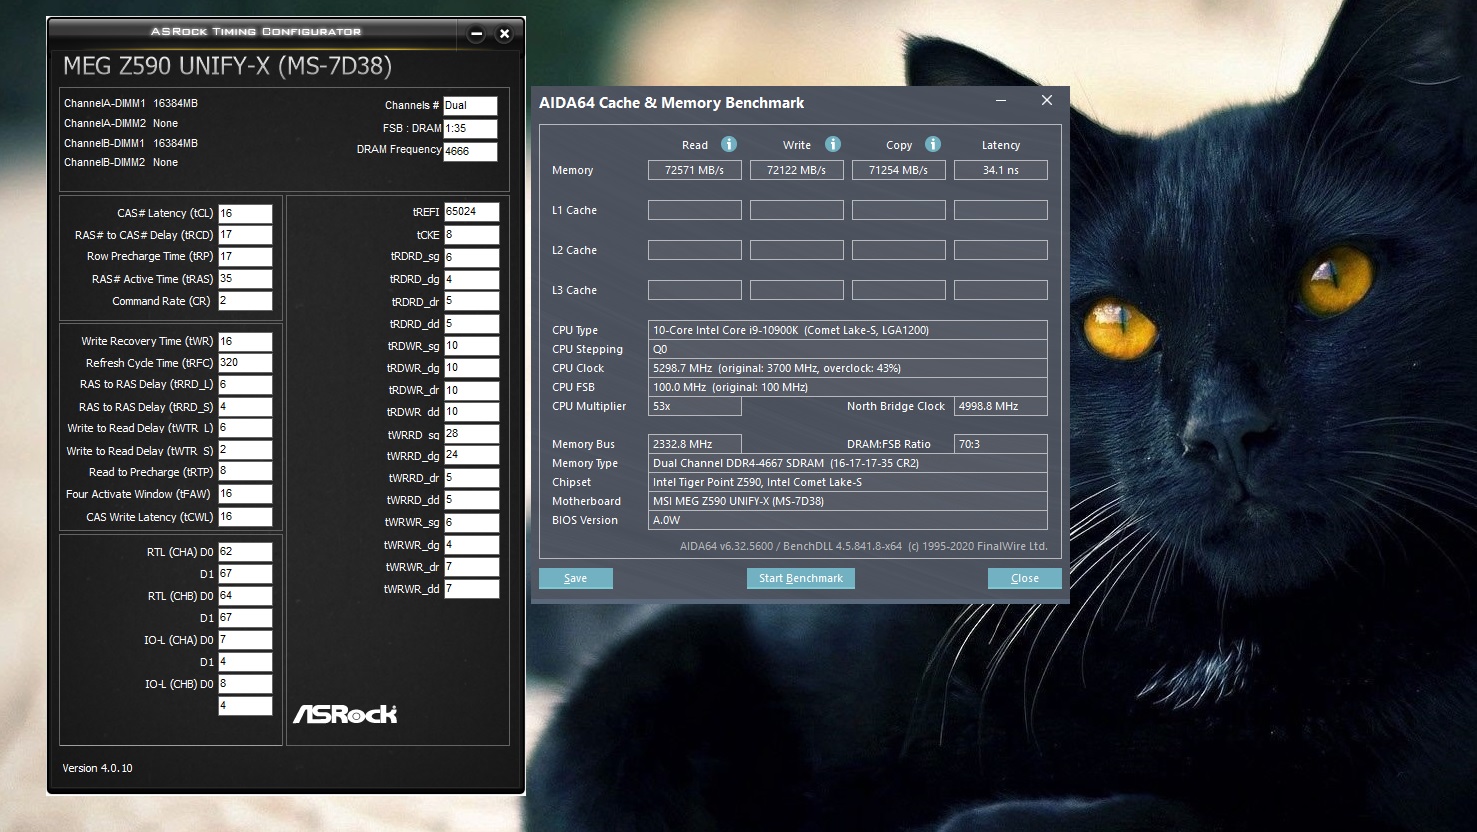The height and width of the screenshot is (832, 1477).
Task: Select the tCKE value field
Action: point(471,235)
